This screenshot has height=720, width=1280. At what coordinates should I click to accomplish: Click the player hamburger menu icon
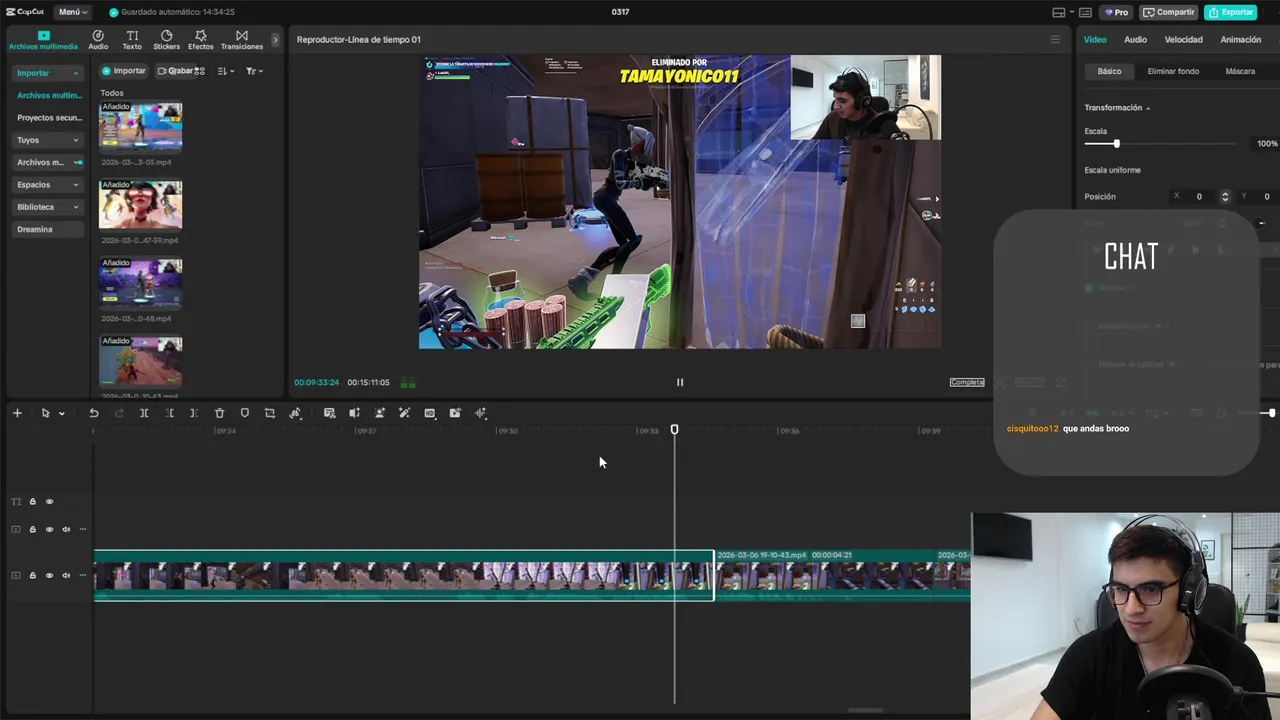click(x=1054, y=40)
